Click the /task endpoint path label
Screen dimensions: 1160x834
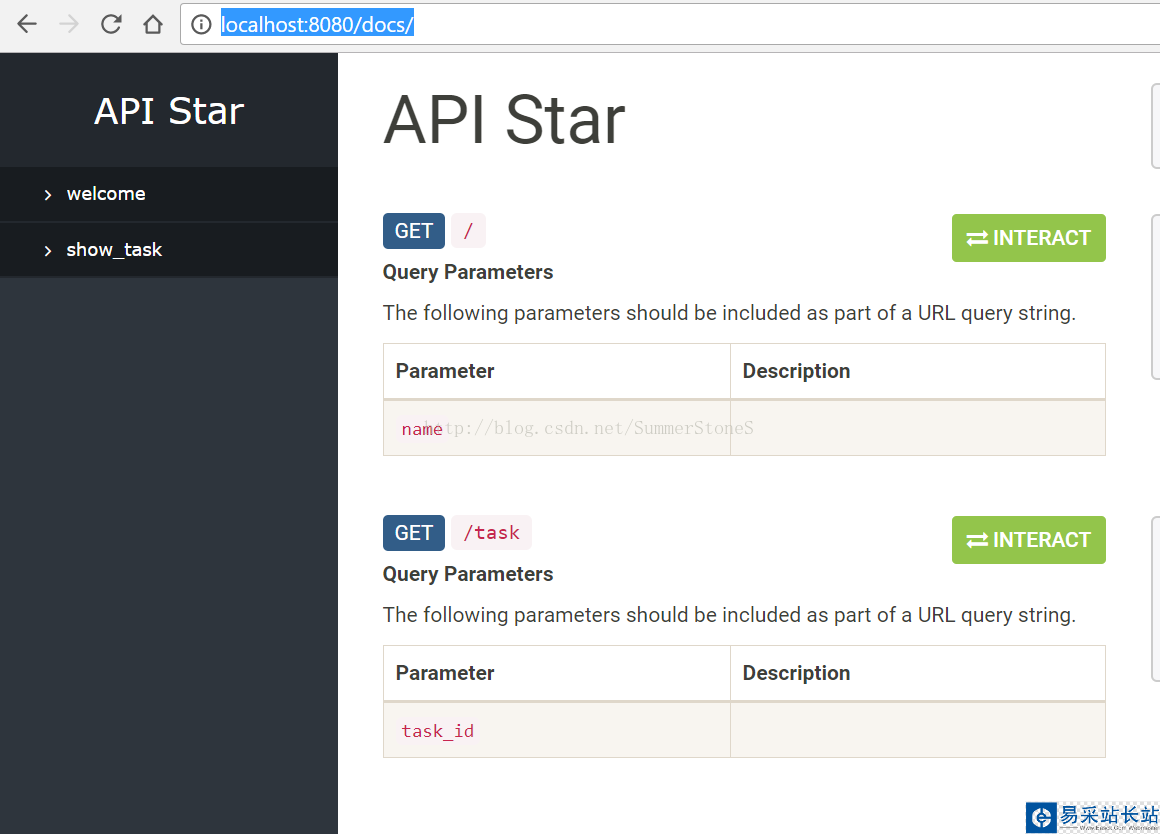coord(491,533)
